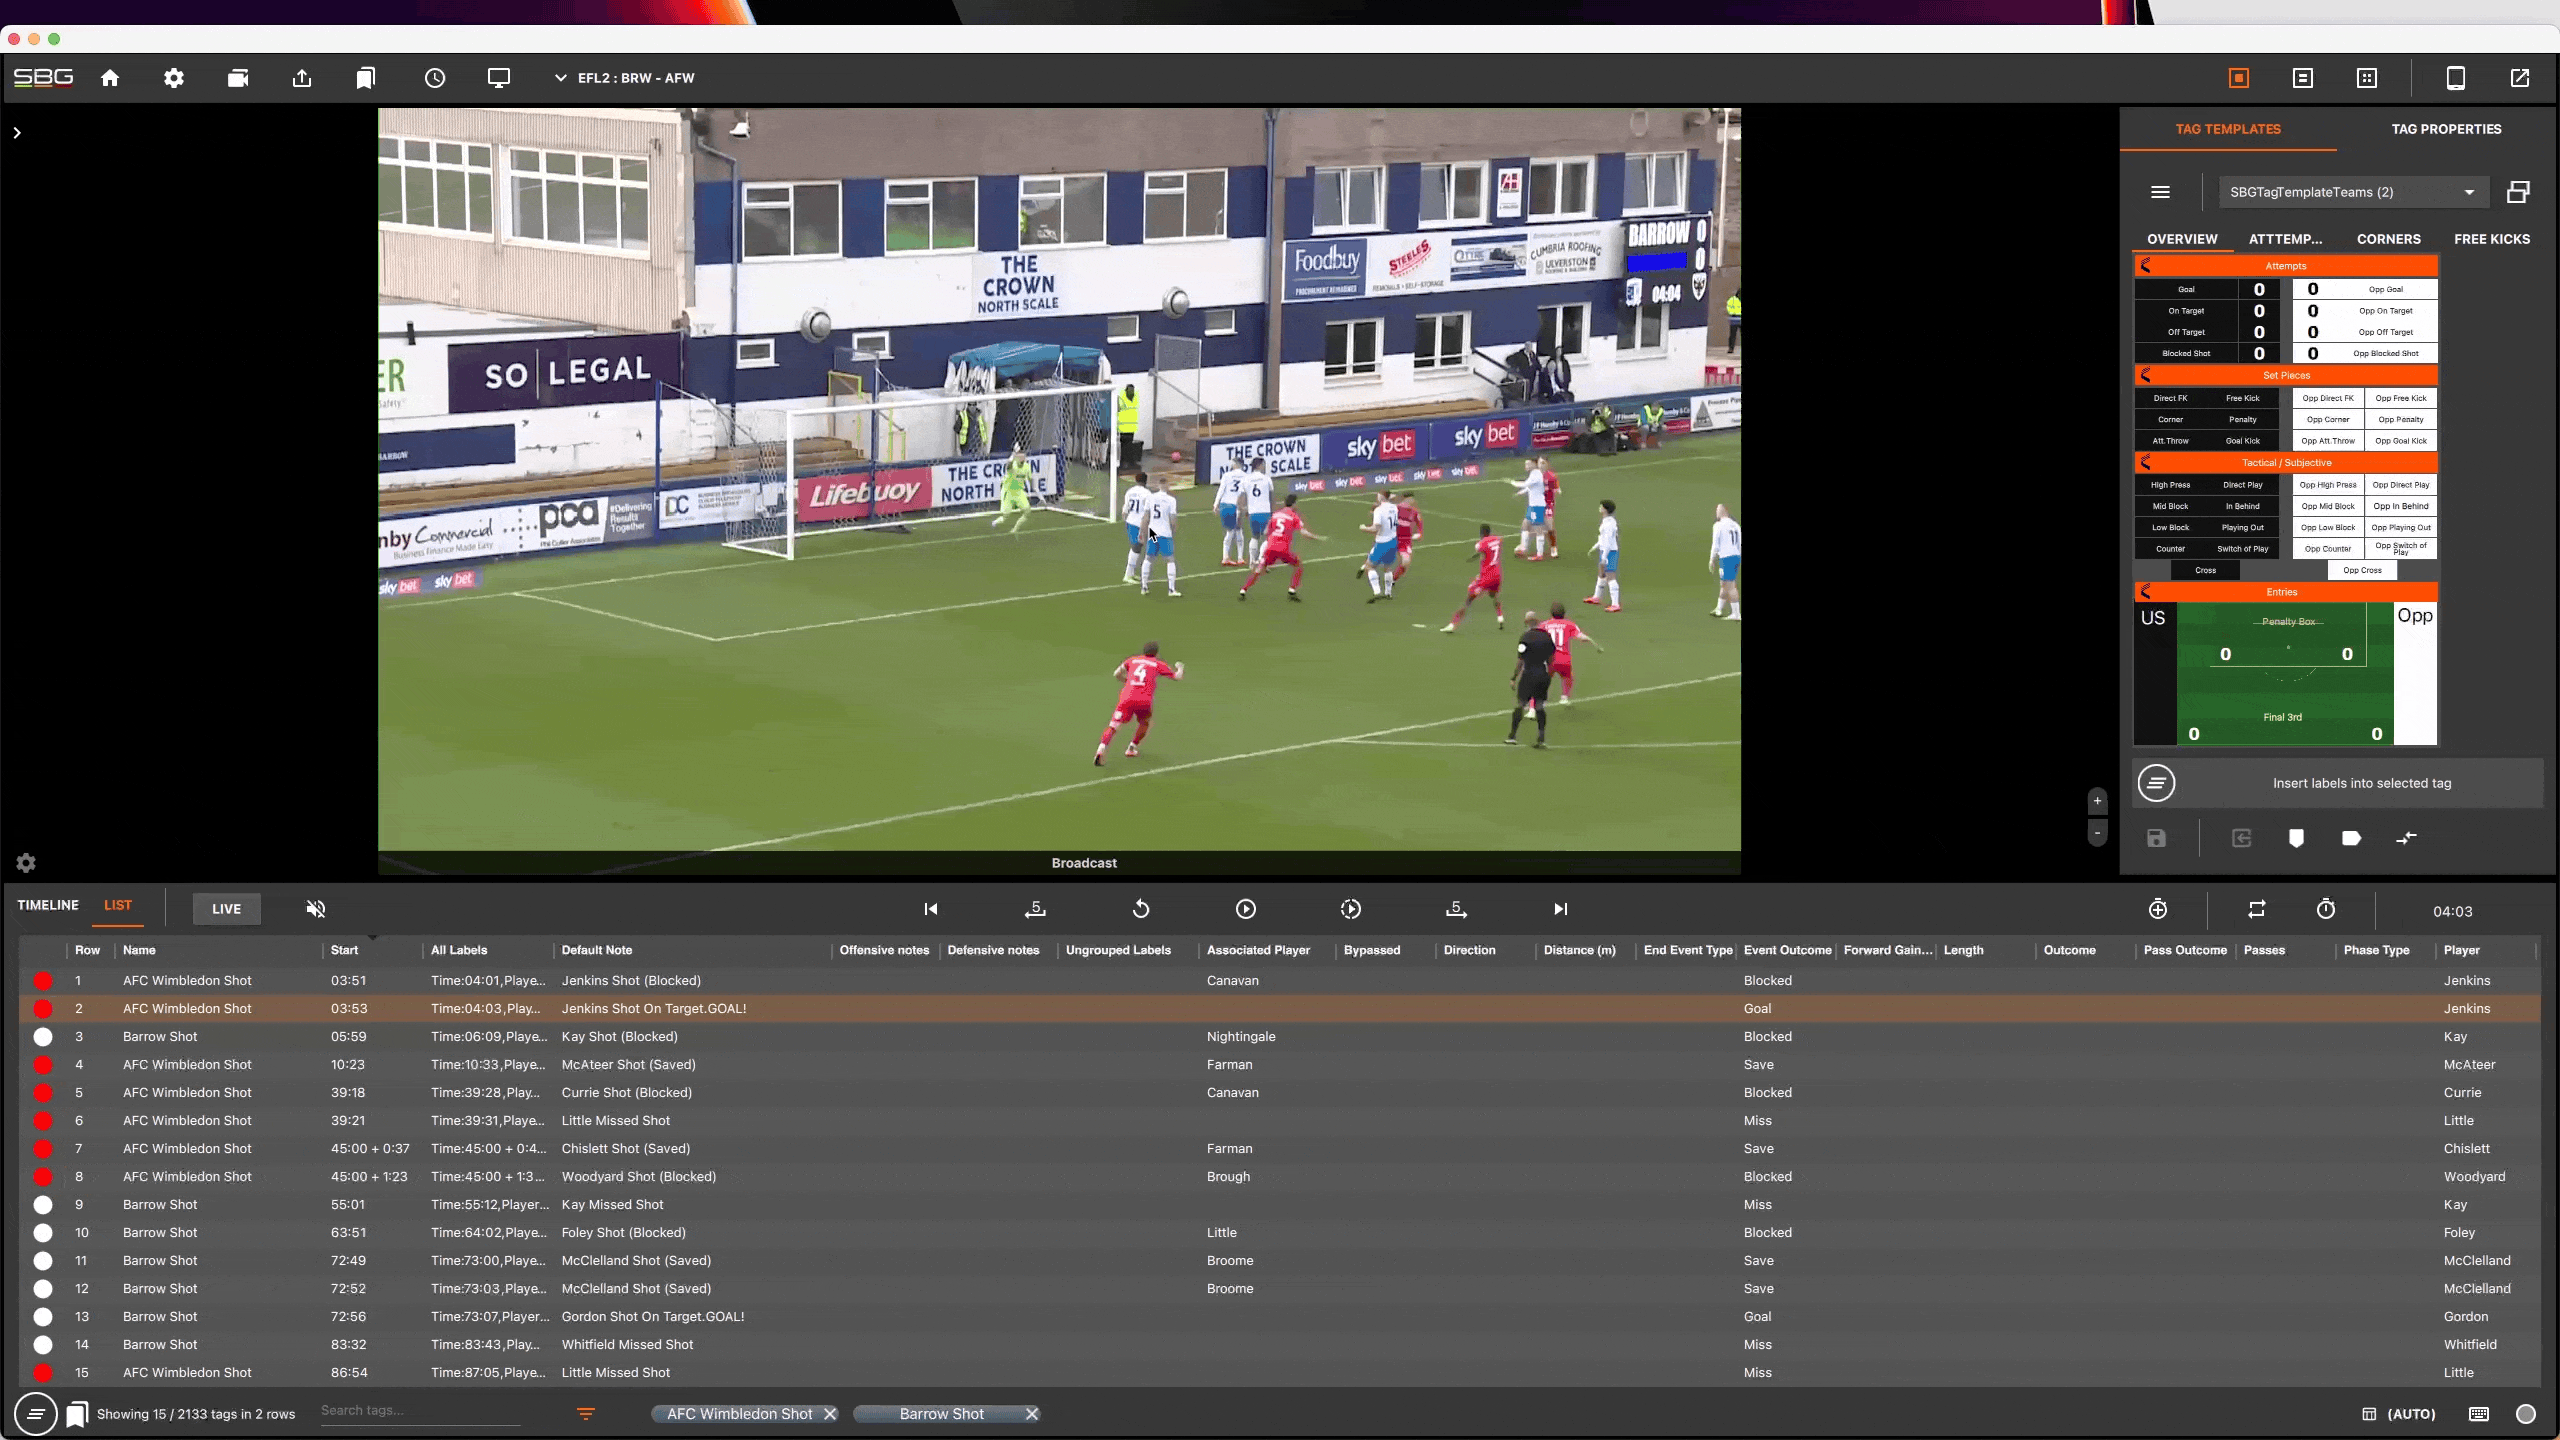Remove the AFC Wimbledon Shot filter chip
This screenshot has height=1440, width=2560.
pos(830,1414)
